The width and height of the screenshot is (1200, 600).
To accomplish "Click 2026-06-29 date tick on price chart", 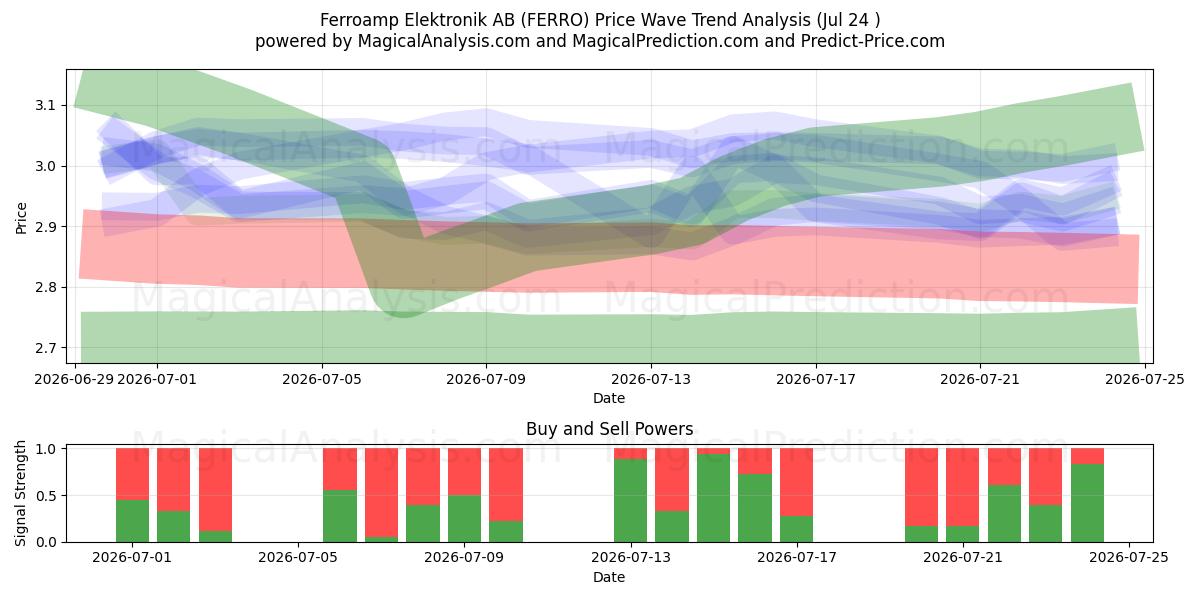I will point(76,379).
